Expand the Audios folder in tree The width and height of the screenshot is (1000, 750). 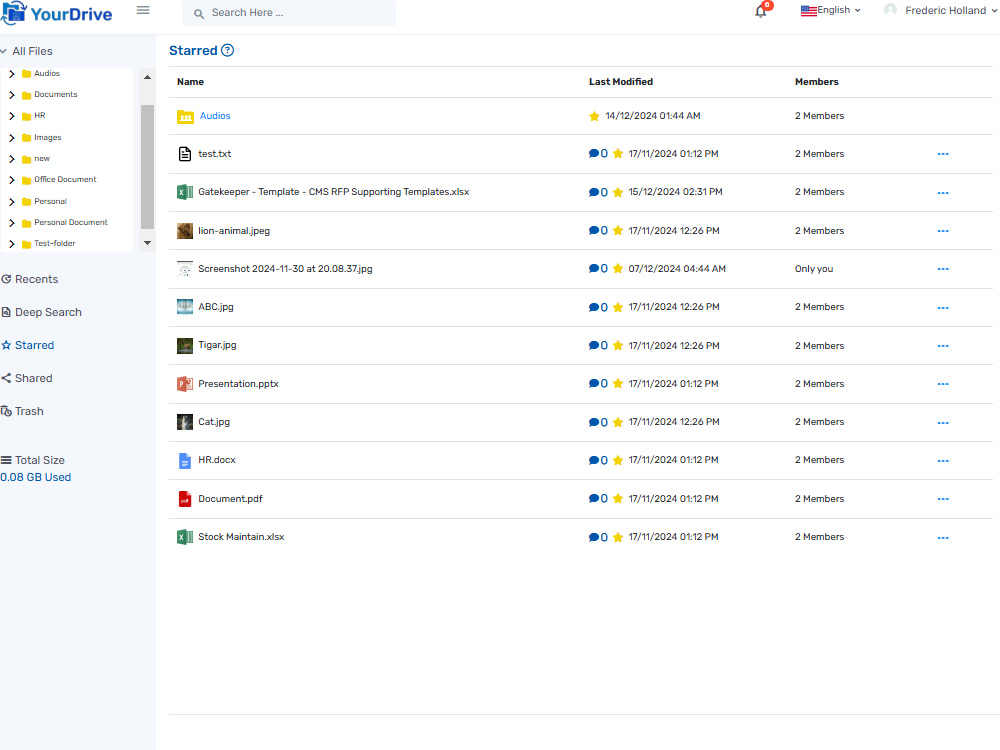(x=11, y=74)
